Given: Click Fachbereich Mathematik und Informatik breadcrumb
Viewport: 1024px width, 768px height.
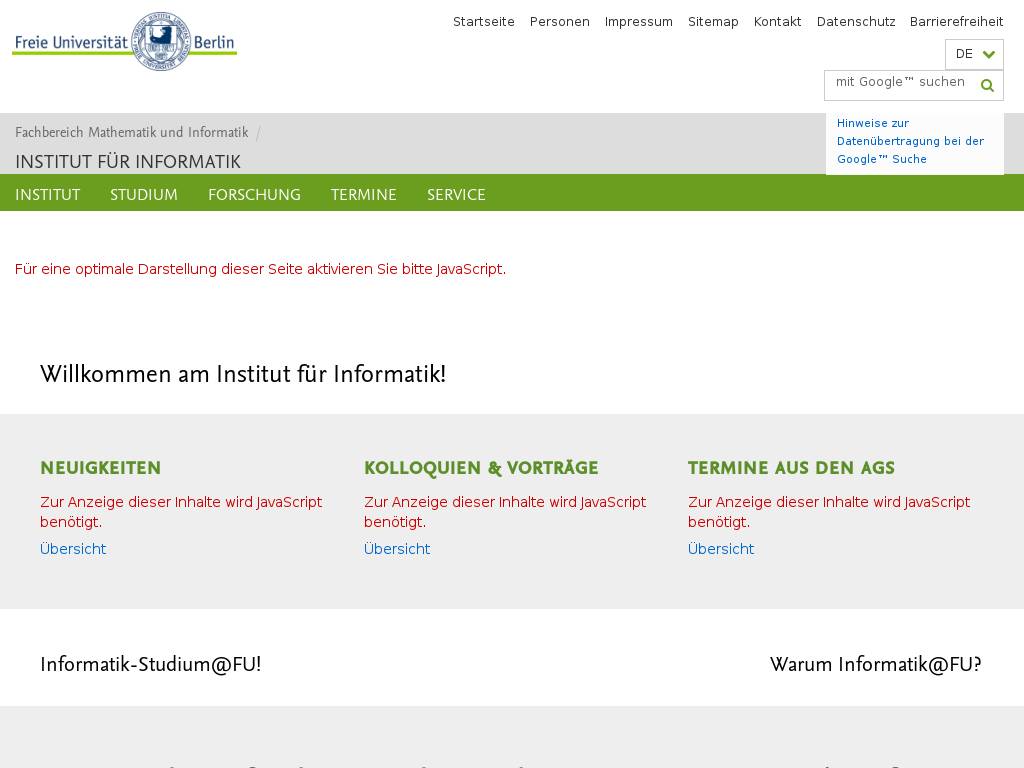Looking at the screenshot, I should (x=131, y=132).
